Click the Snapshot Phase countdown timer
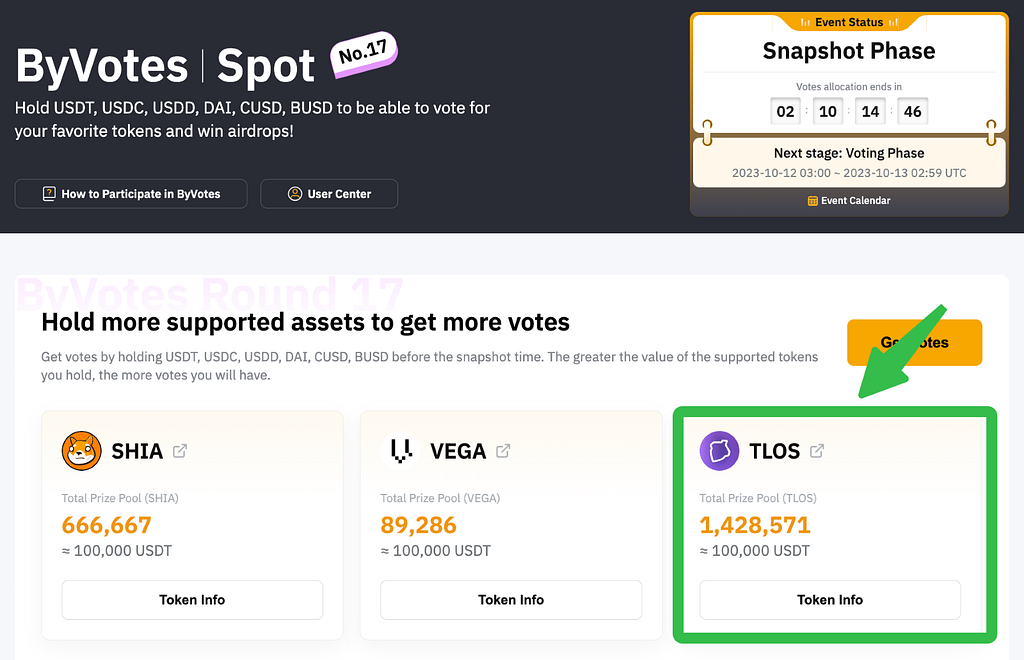The height and width of the screenshot is (660, 1024). click(849, 112)
